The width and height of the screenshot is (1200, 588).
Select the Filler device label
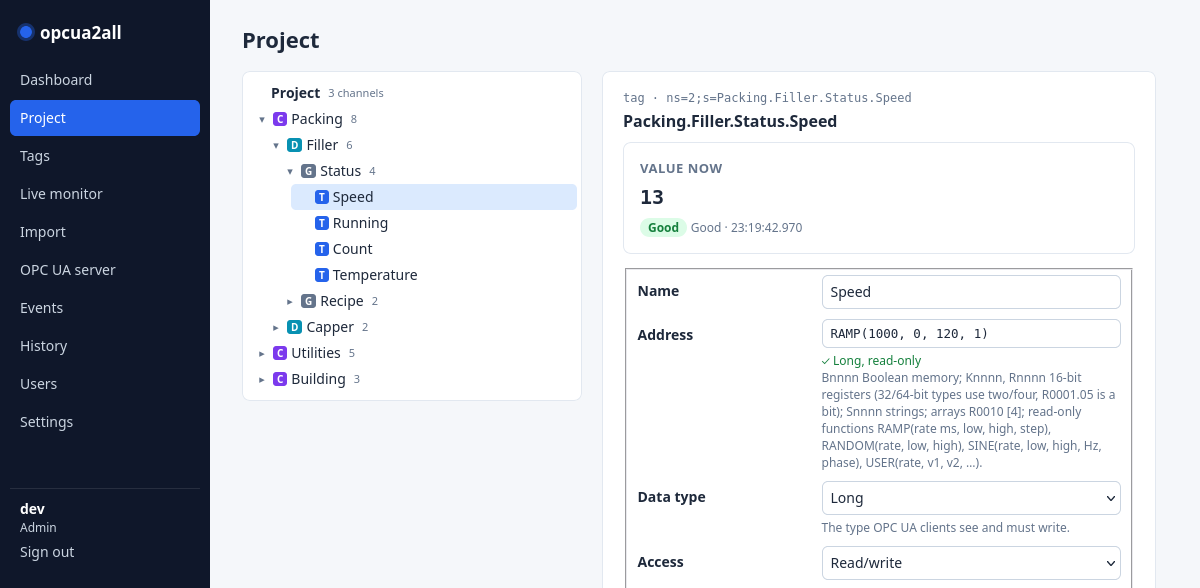click(322, 145)
